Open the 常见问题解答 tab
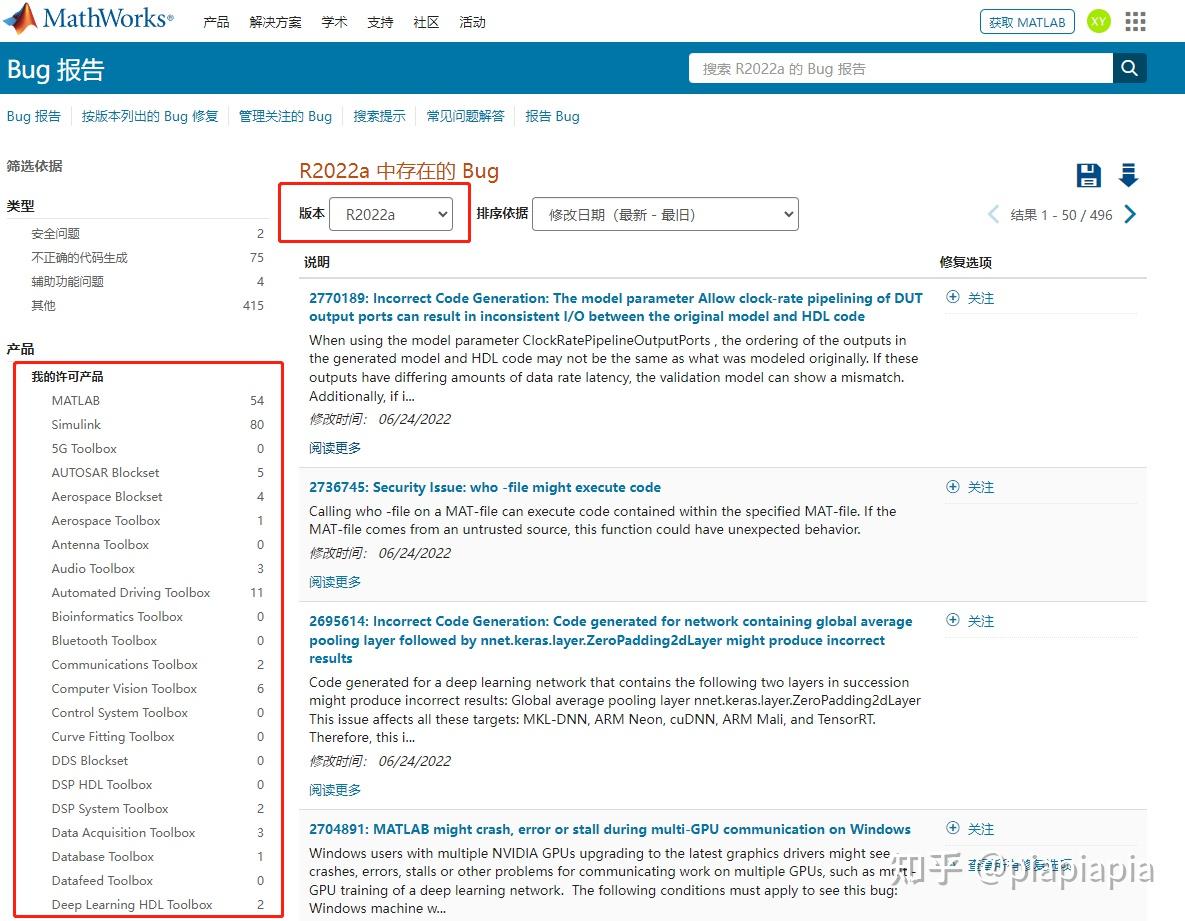Screen dimensions: 1185x921 click(465, 116)
